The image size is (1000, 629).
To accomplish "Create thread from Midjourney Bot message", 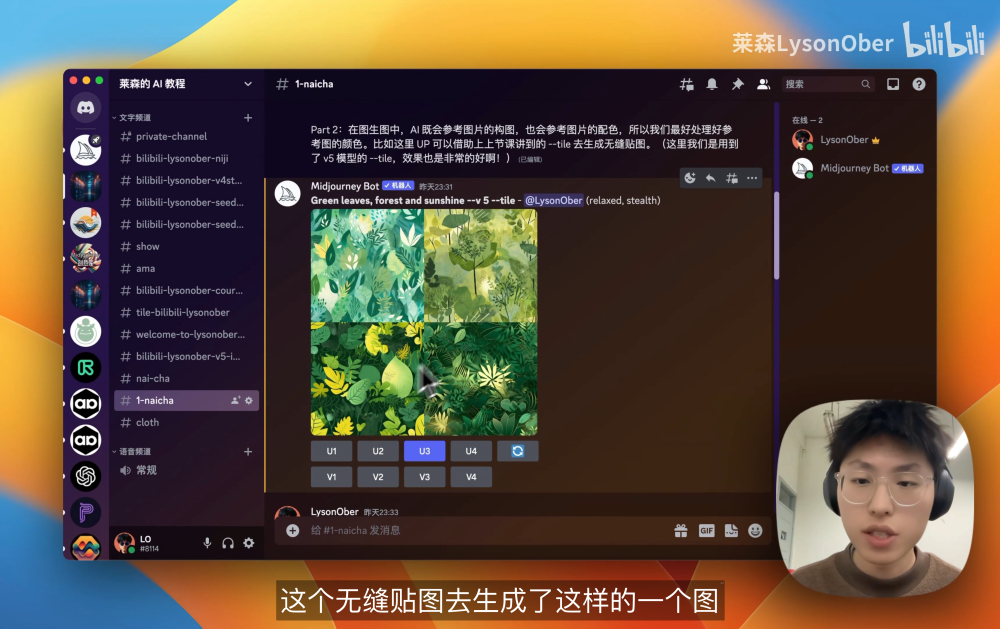I will (732, 178).
